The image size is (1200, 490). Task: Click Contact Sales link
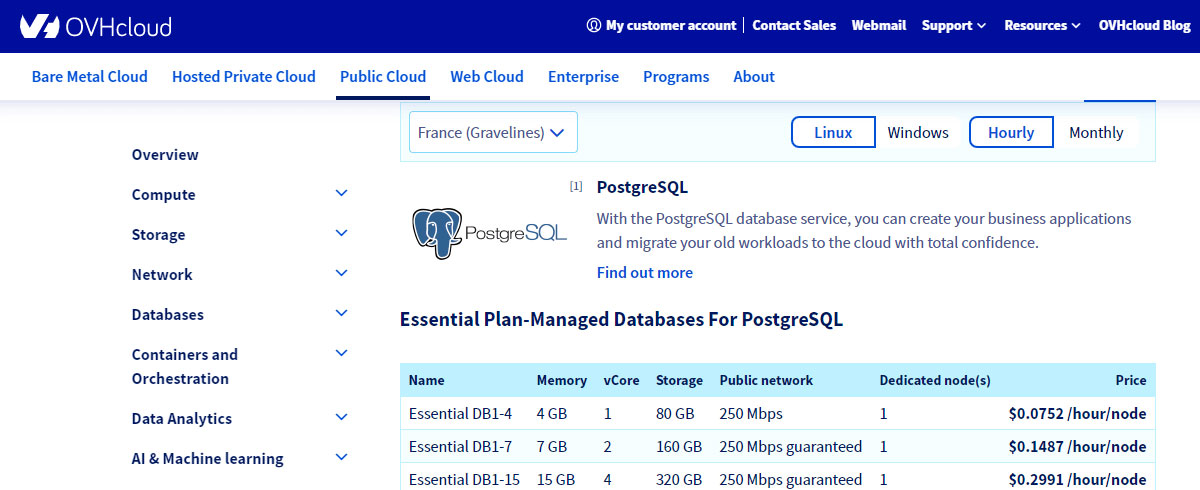[x=794, y=26]
